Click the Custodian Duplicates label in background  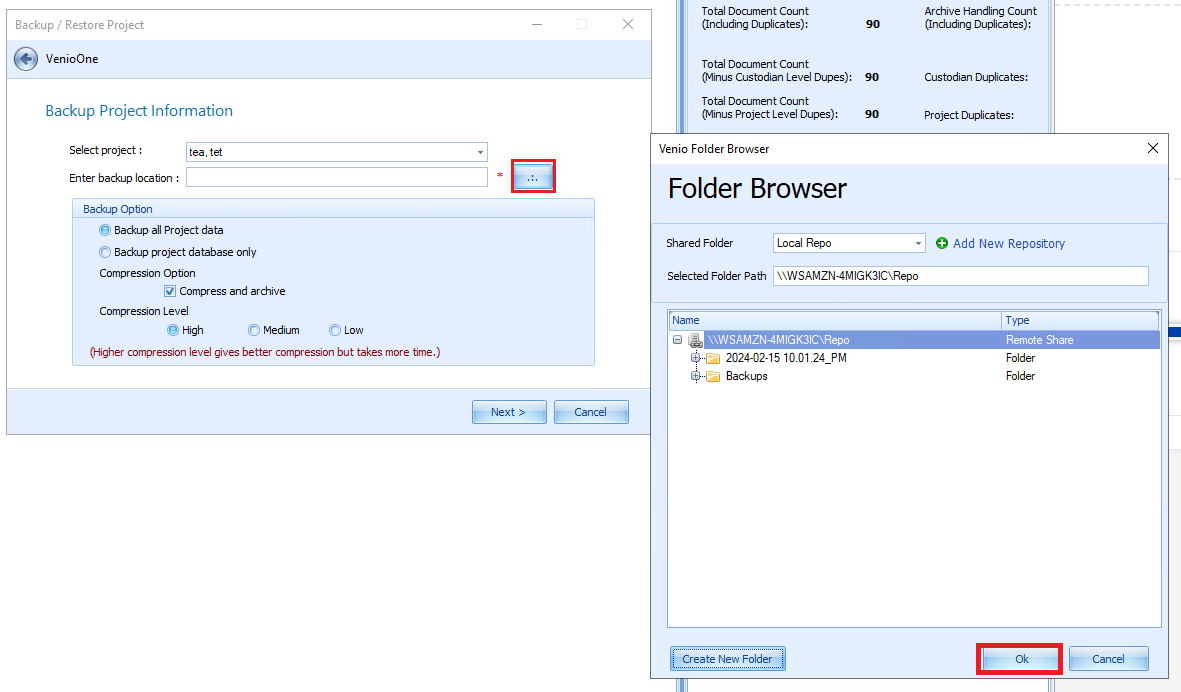click(x=975, y=78)
